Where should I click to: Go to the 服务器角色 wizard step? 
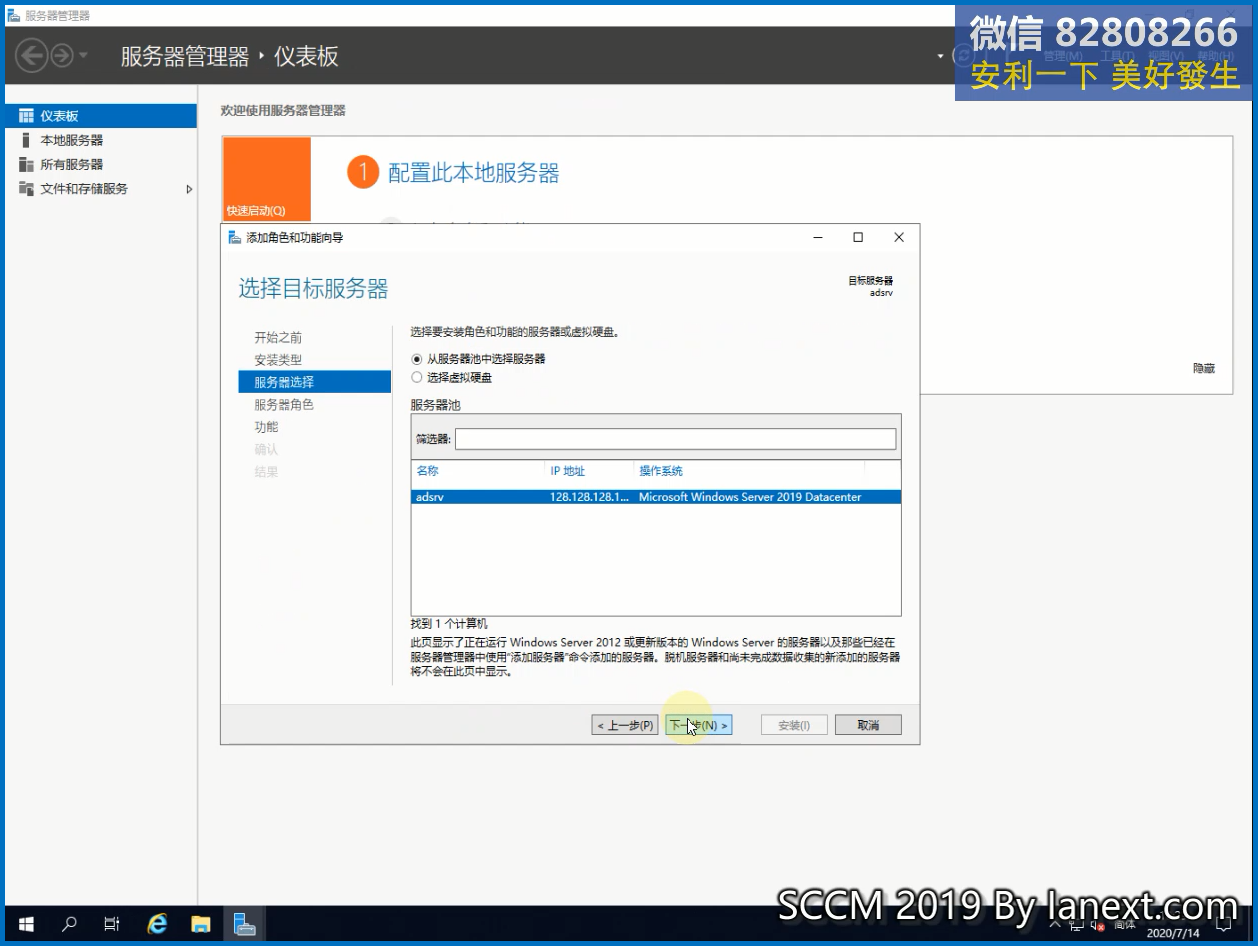coord(284,405)
